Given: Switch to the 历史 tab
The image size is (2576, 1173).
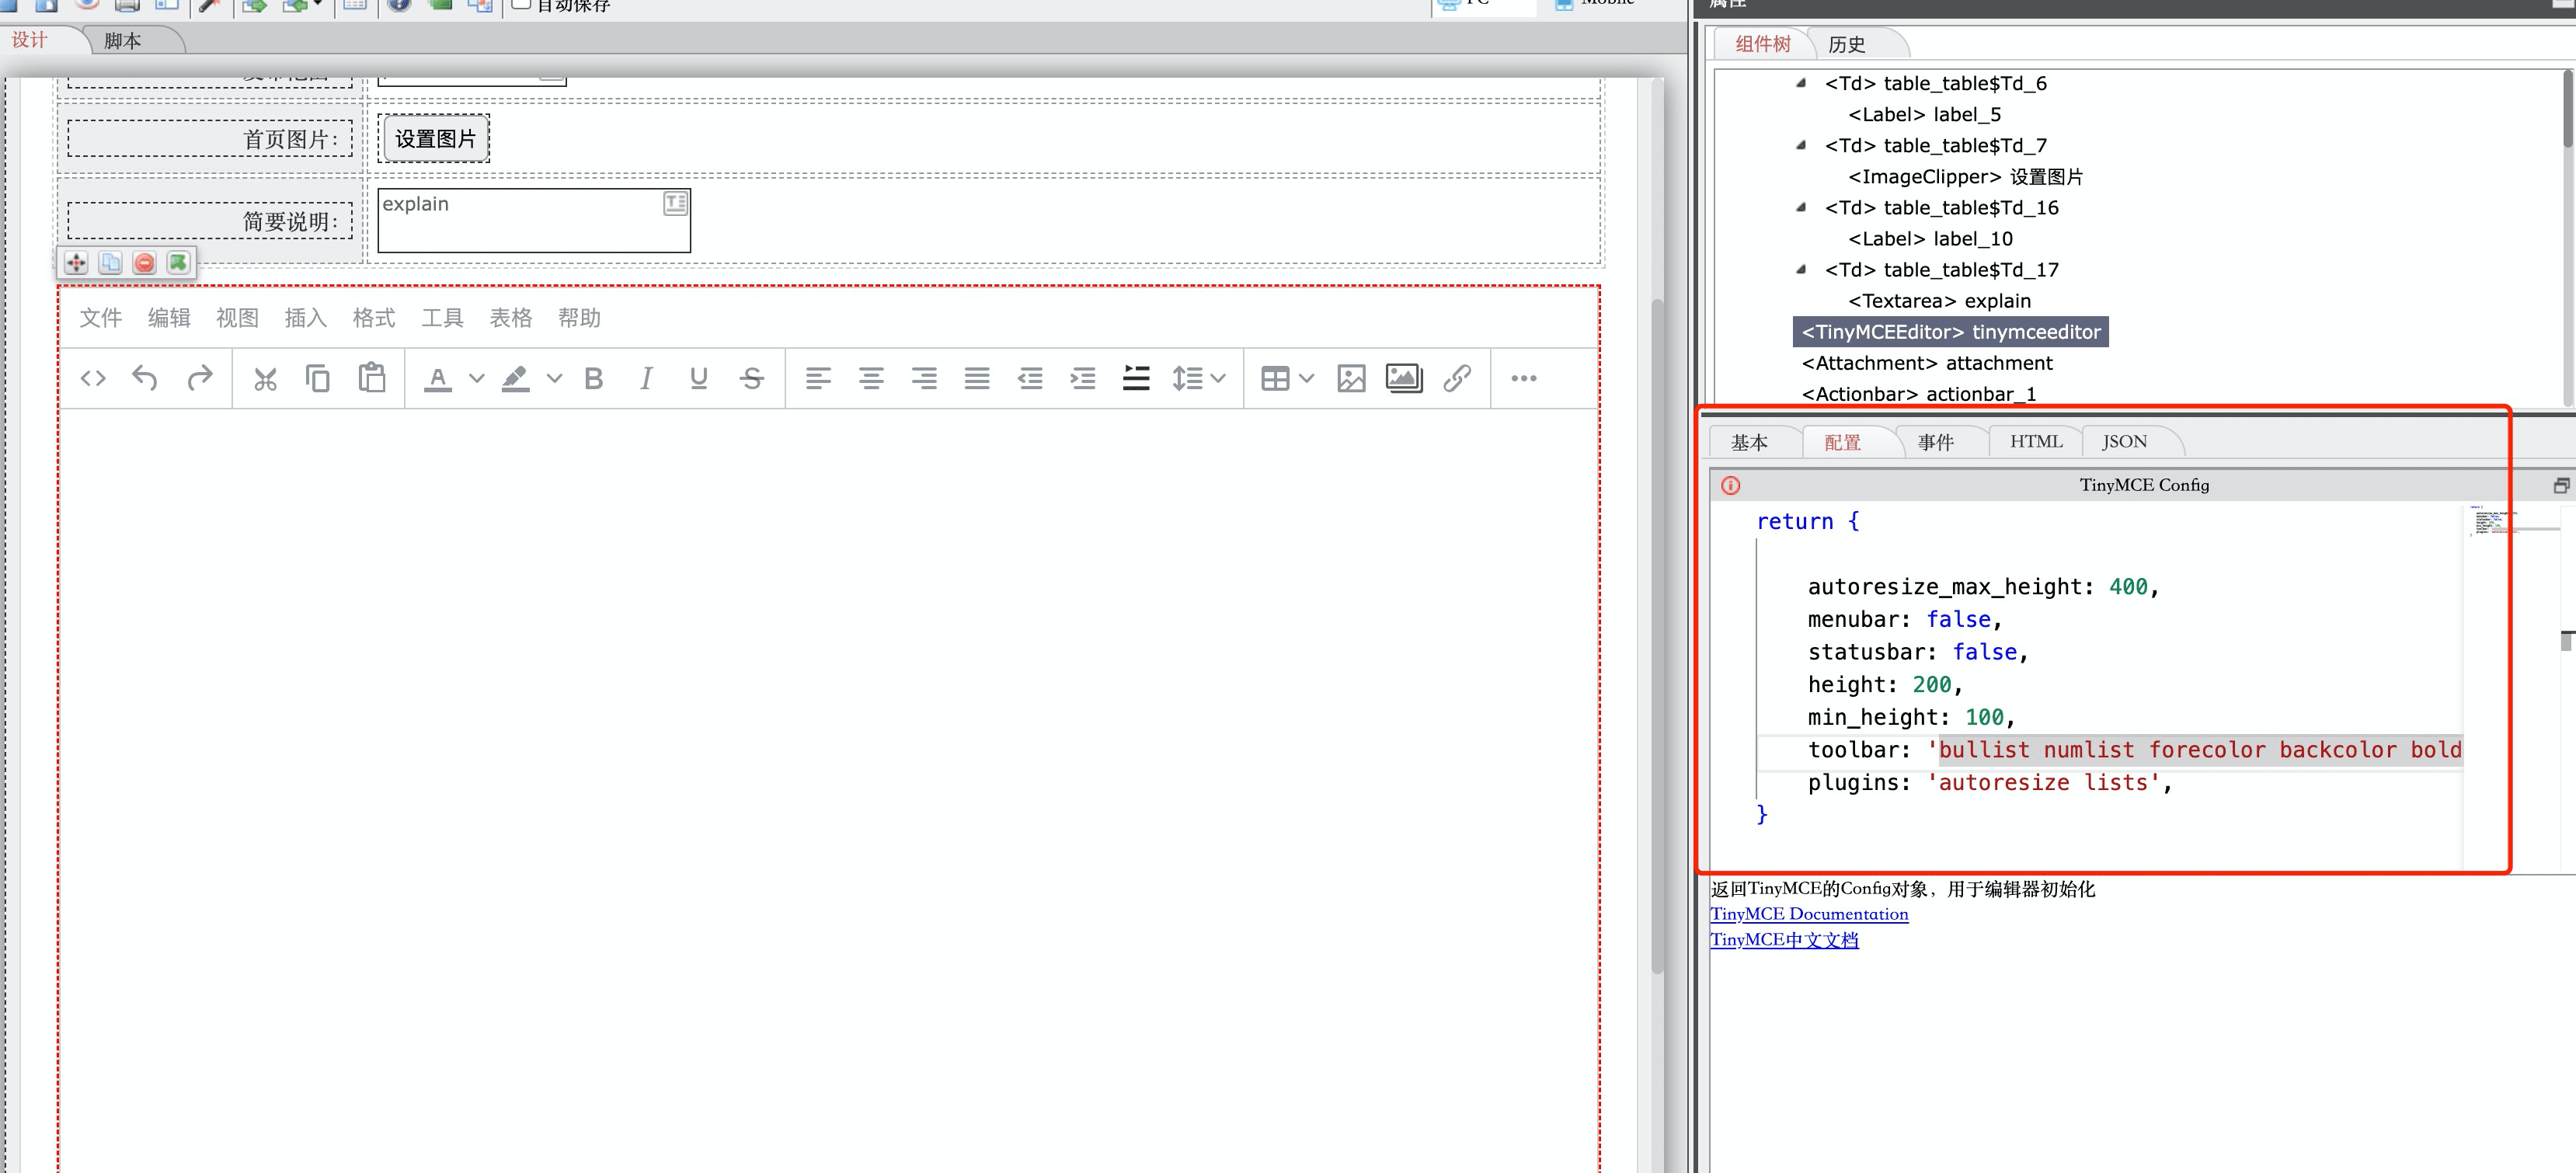Looking at the screenshot, I should [1847, 44].
